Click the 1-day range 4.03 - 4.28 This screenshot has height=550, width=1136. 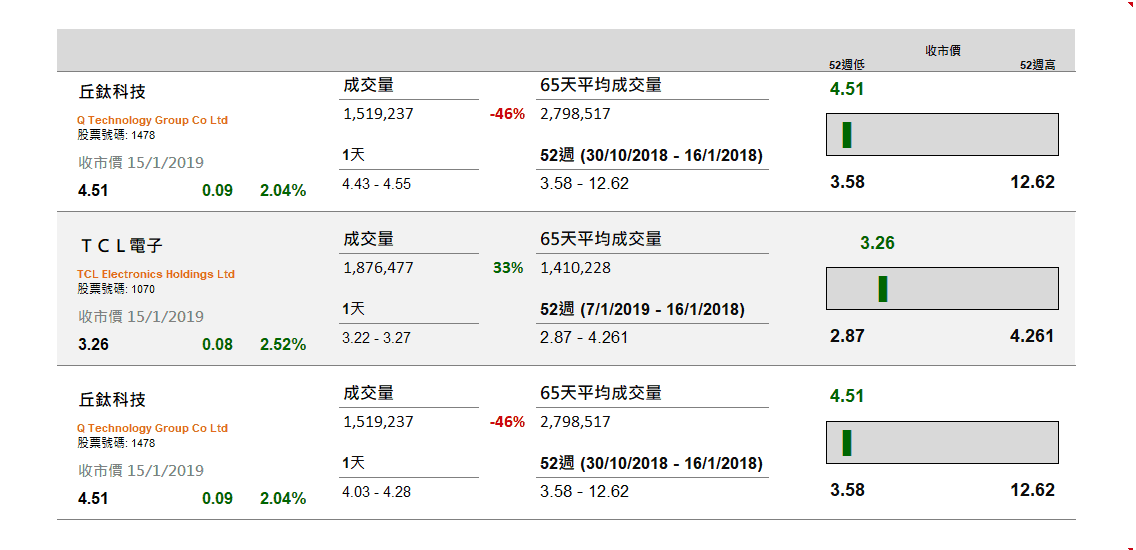[x=376, y=492]
